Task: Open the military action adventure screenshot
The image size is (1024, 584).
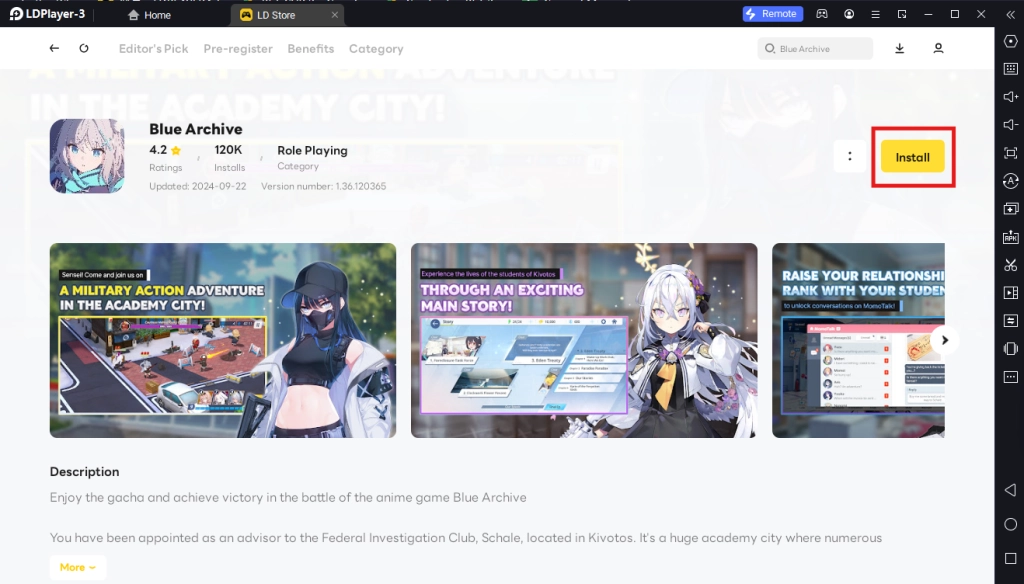Action: point(223,340)
